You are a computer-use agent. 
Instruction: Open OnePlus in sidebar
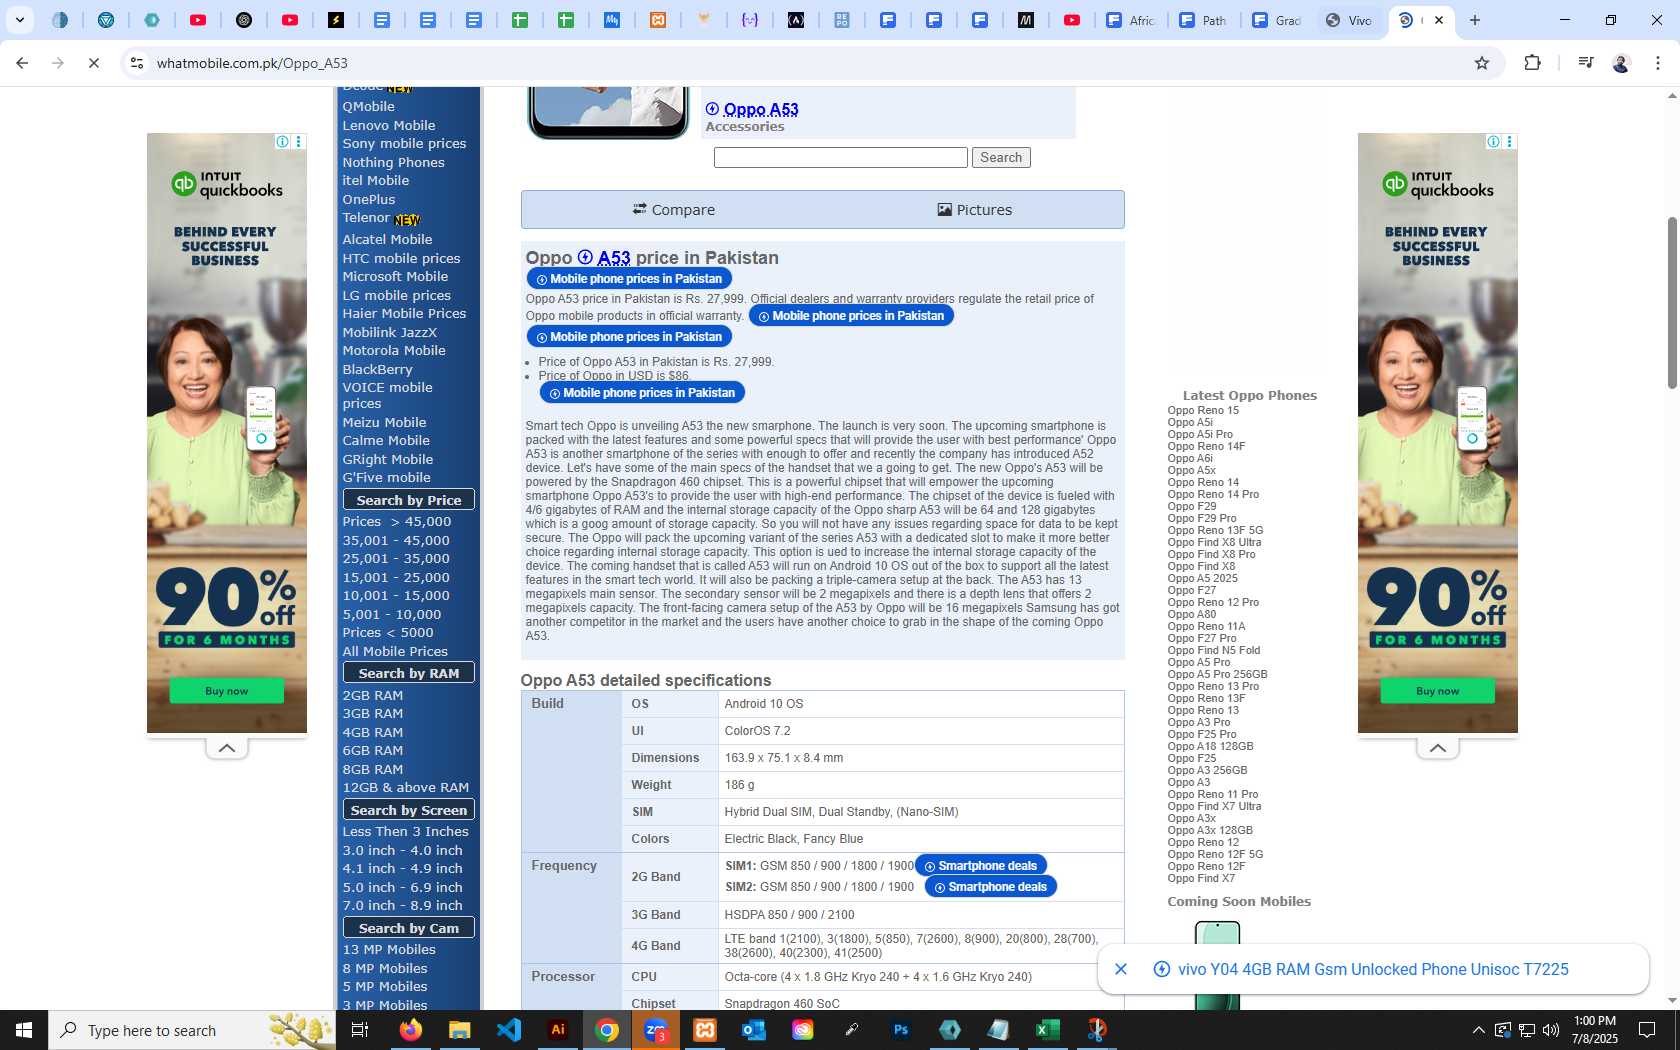point(369,199)
